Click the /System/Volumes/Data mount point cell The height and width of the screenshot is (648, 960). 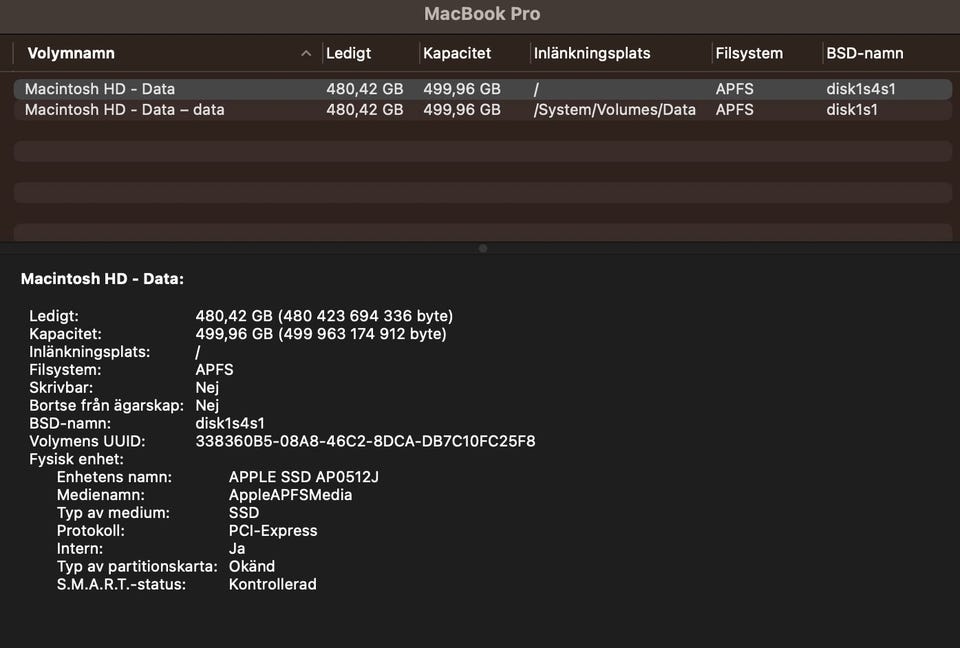(x=614, y=110)
